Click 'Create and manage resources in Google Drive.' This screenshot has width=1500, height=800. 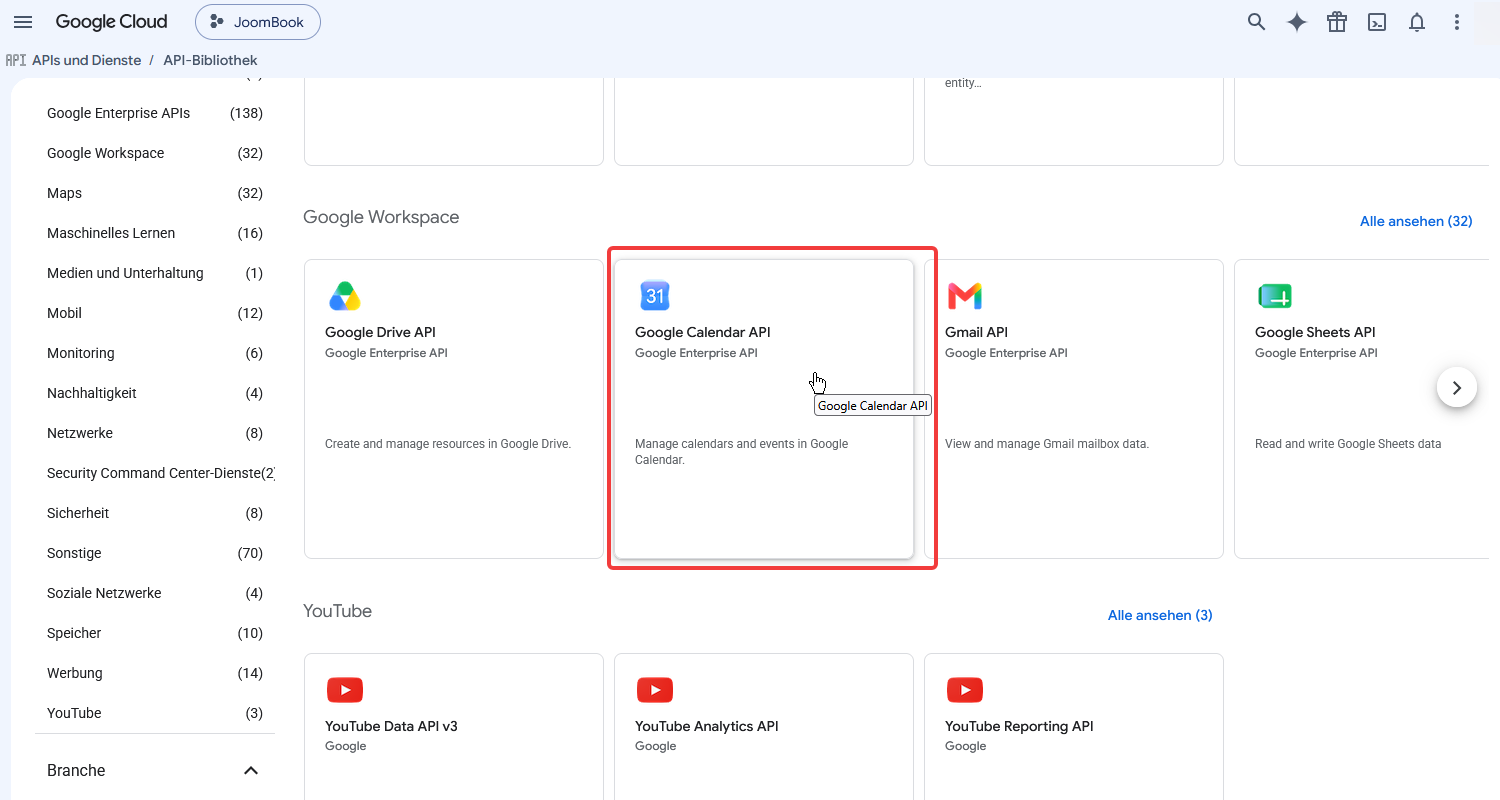(448, 444)
